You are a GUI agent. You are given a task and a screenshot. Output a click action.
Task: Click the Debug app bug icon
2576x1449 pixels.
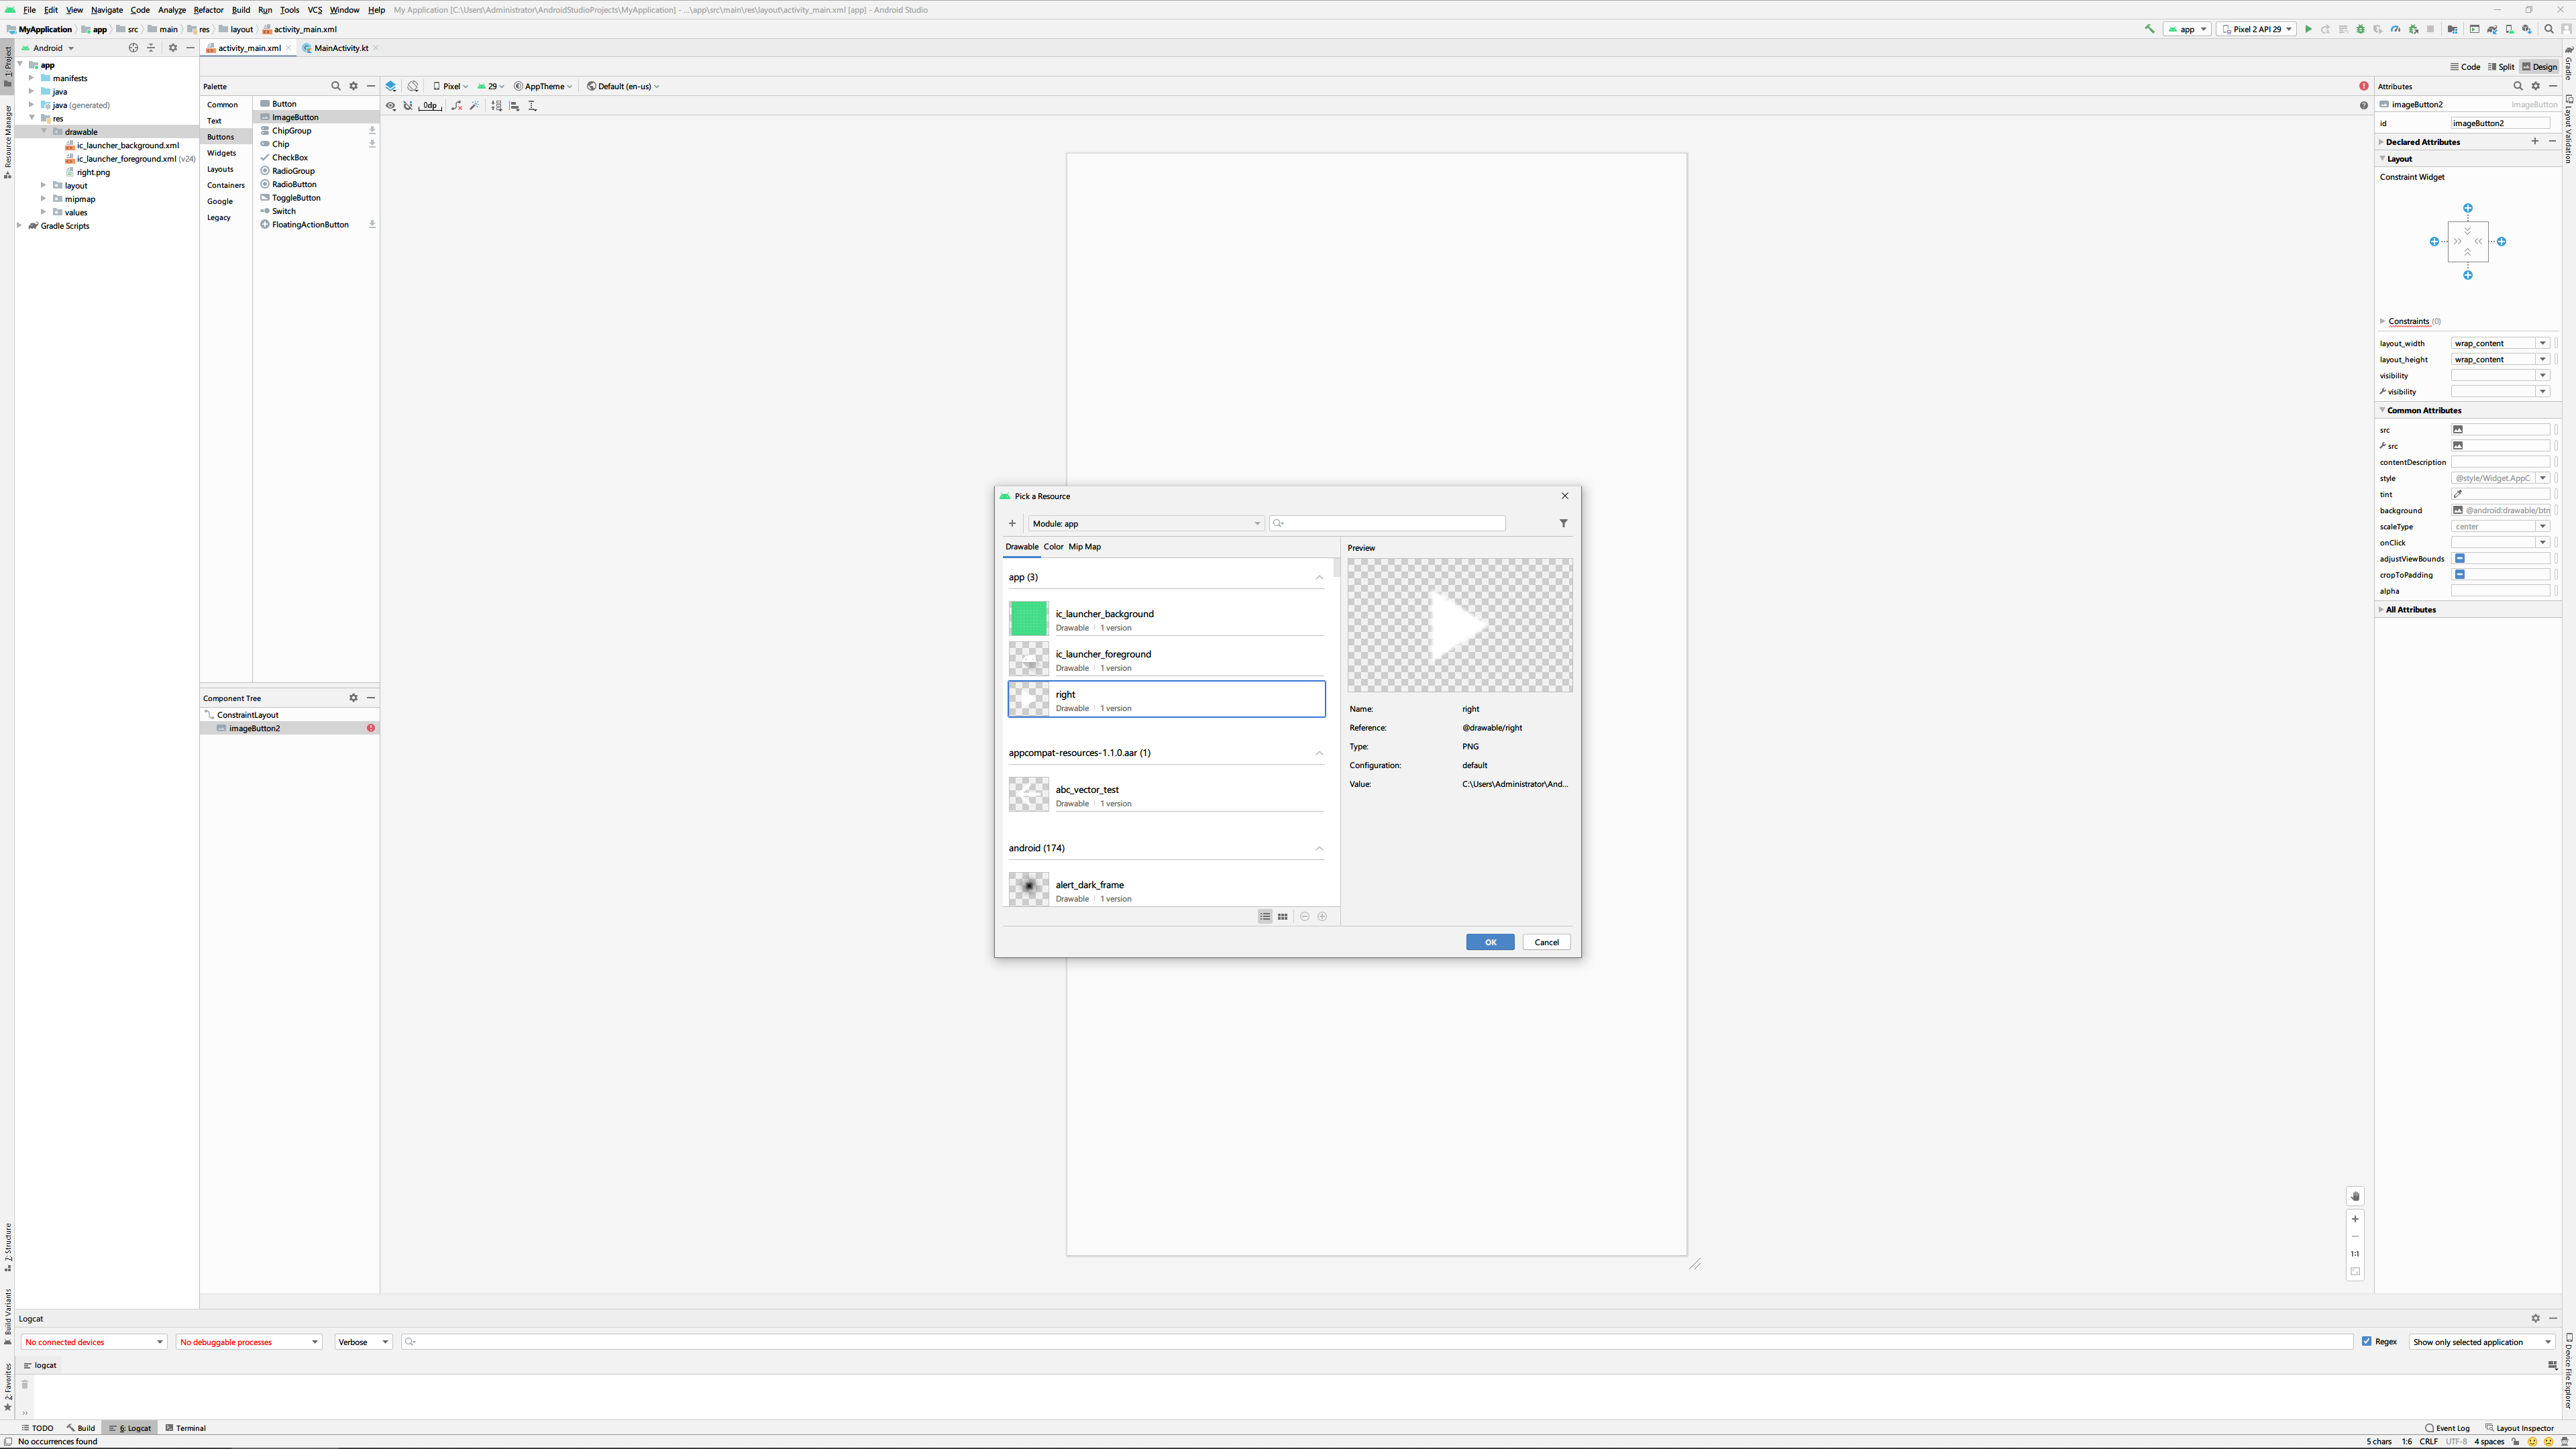(2361, 29)
